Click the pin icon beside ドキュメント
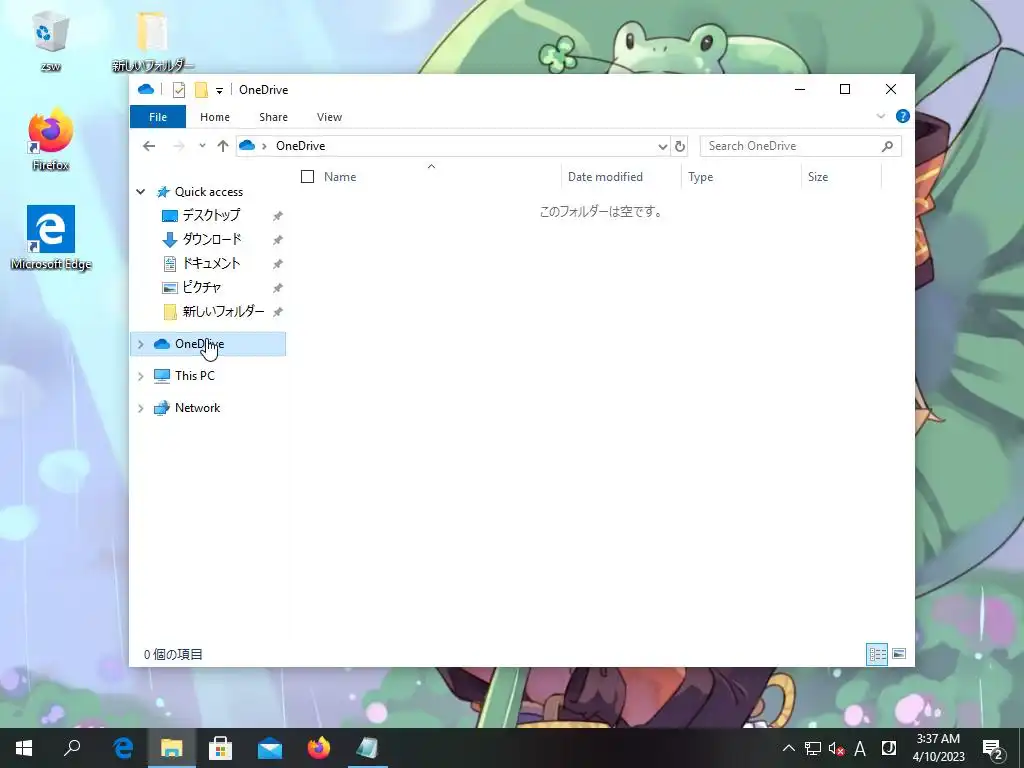This screenshot has width=1024, height=768. [x=278, y=264]
